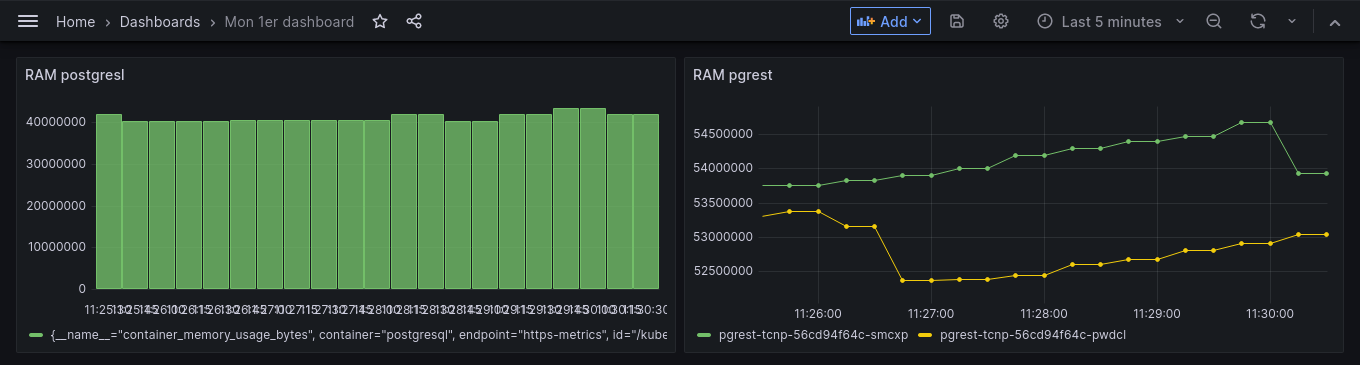Collapse the top toolbar with the chevron-up icon

pyautogui.click(x=1334, y=21)
